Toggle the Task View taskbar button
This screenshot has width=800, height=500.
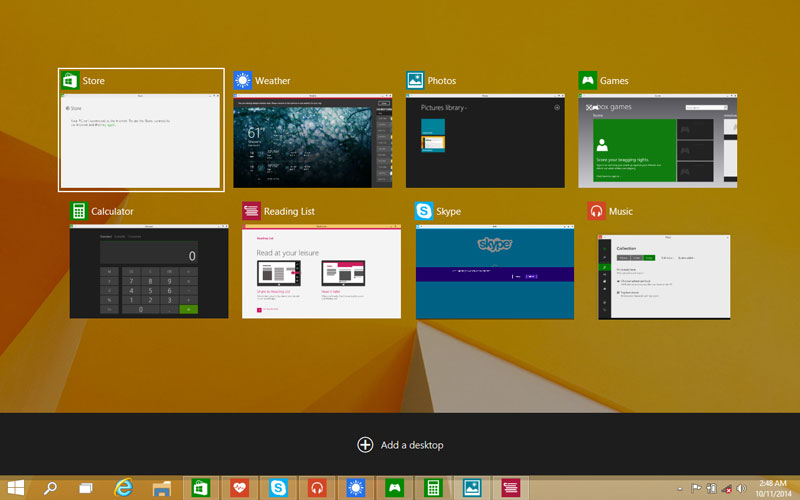[x=86, y=488]
